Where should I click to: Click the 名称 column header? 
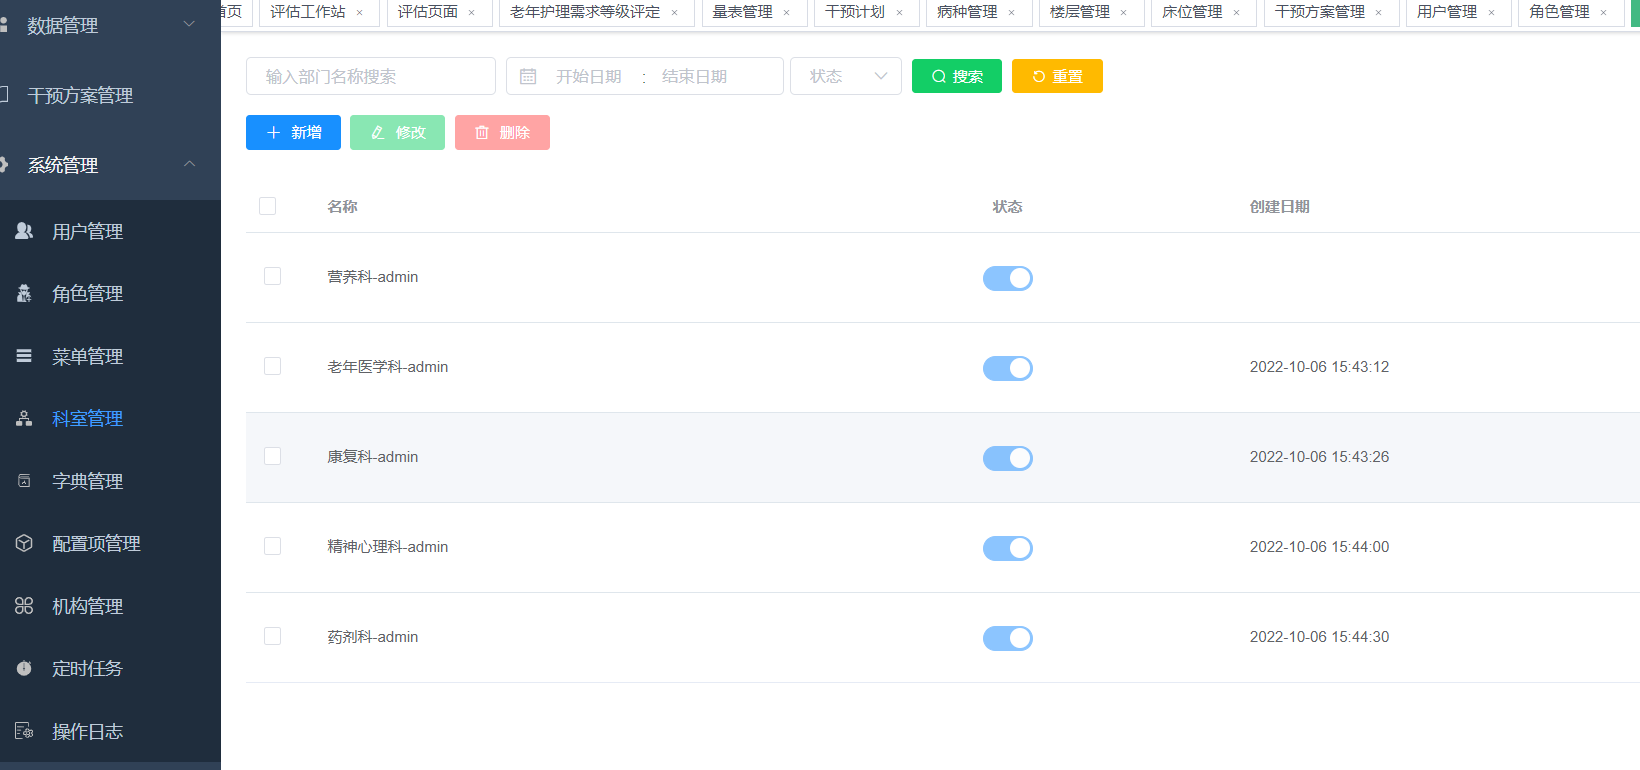343,207
